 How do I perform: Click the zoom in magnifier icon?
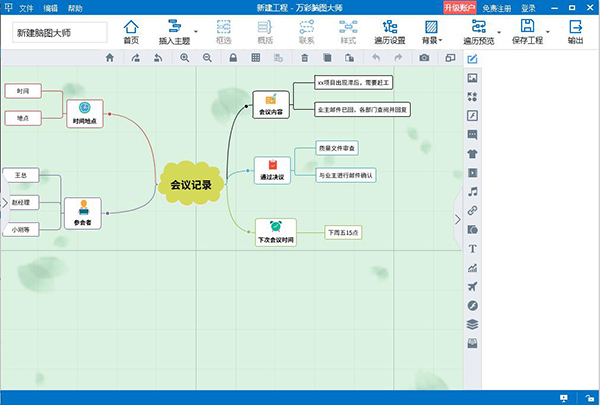184,59
